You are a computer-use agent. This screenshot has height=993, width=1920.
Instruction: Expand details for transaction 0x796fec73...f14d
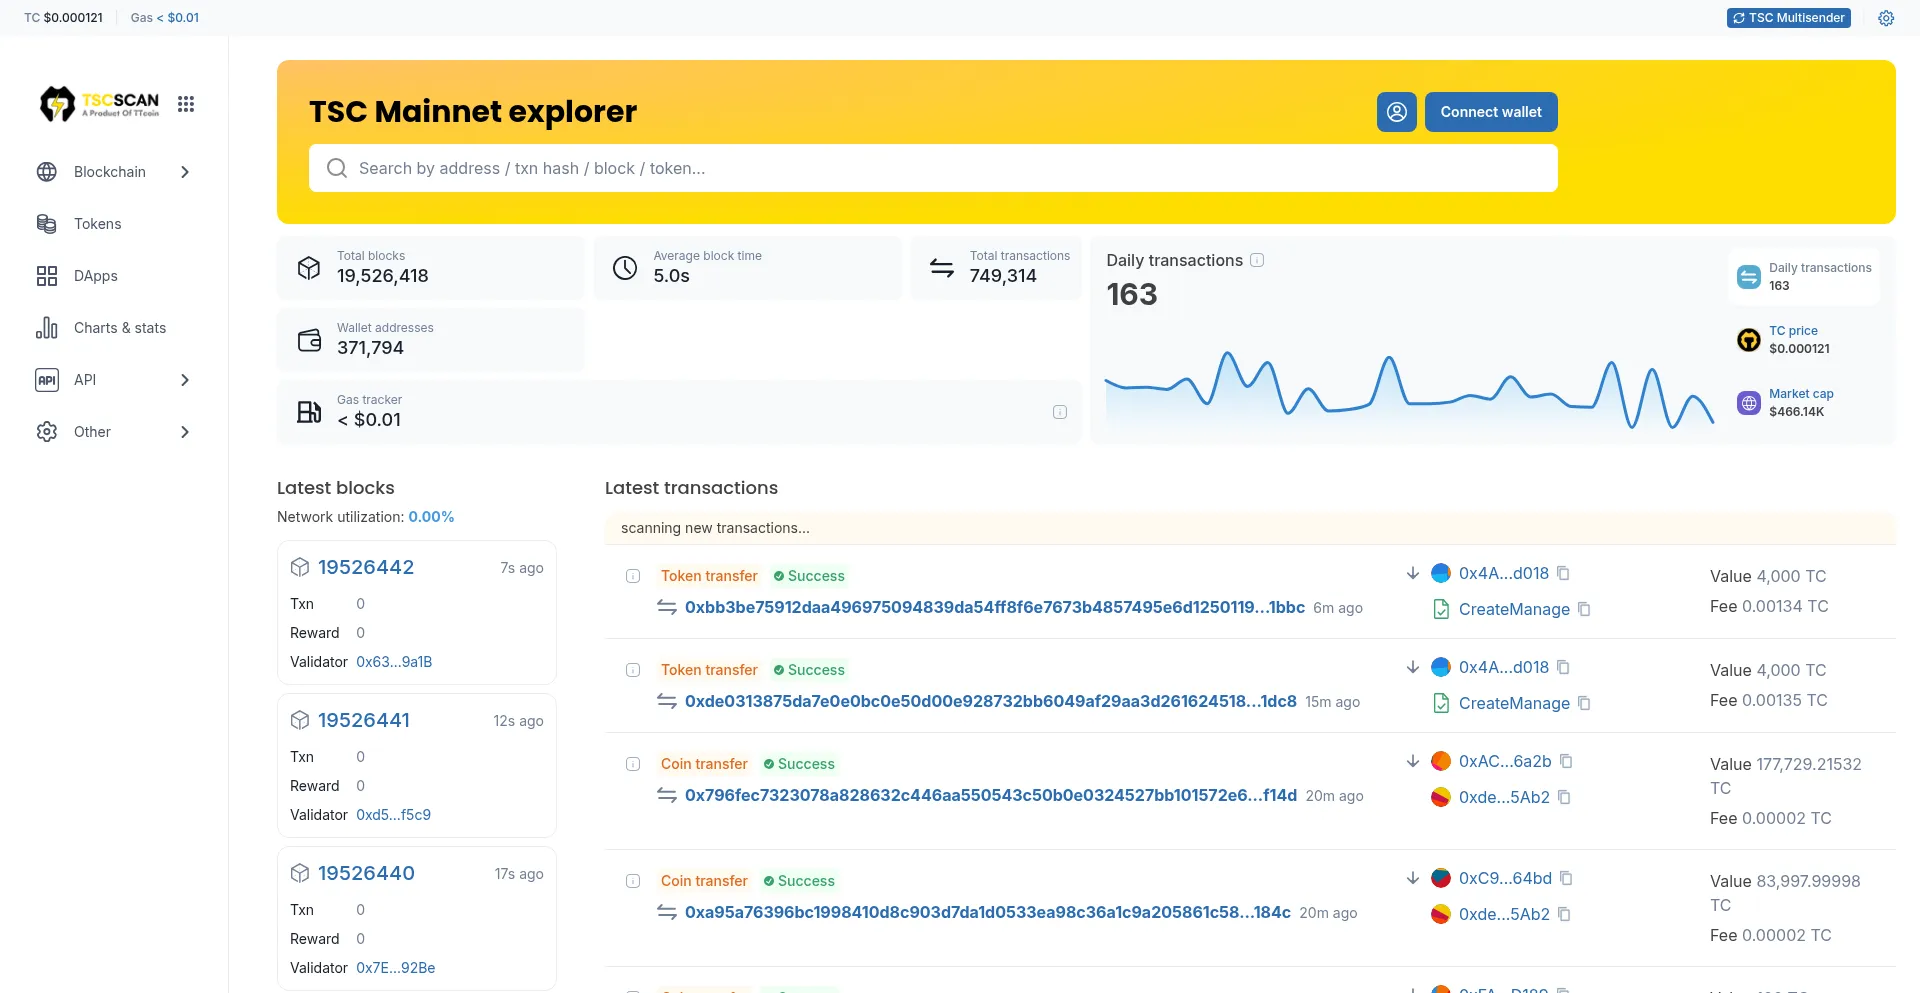tap(633, 764)
